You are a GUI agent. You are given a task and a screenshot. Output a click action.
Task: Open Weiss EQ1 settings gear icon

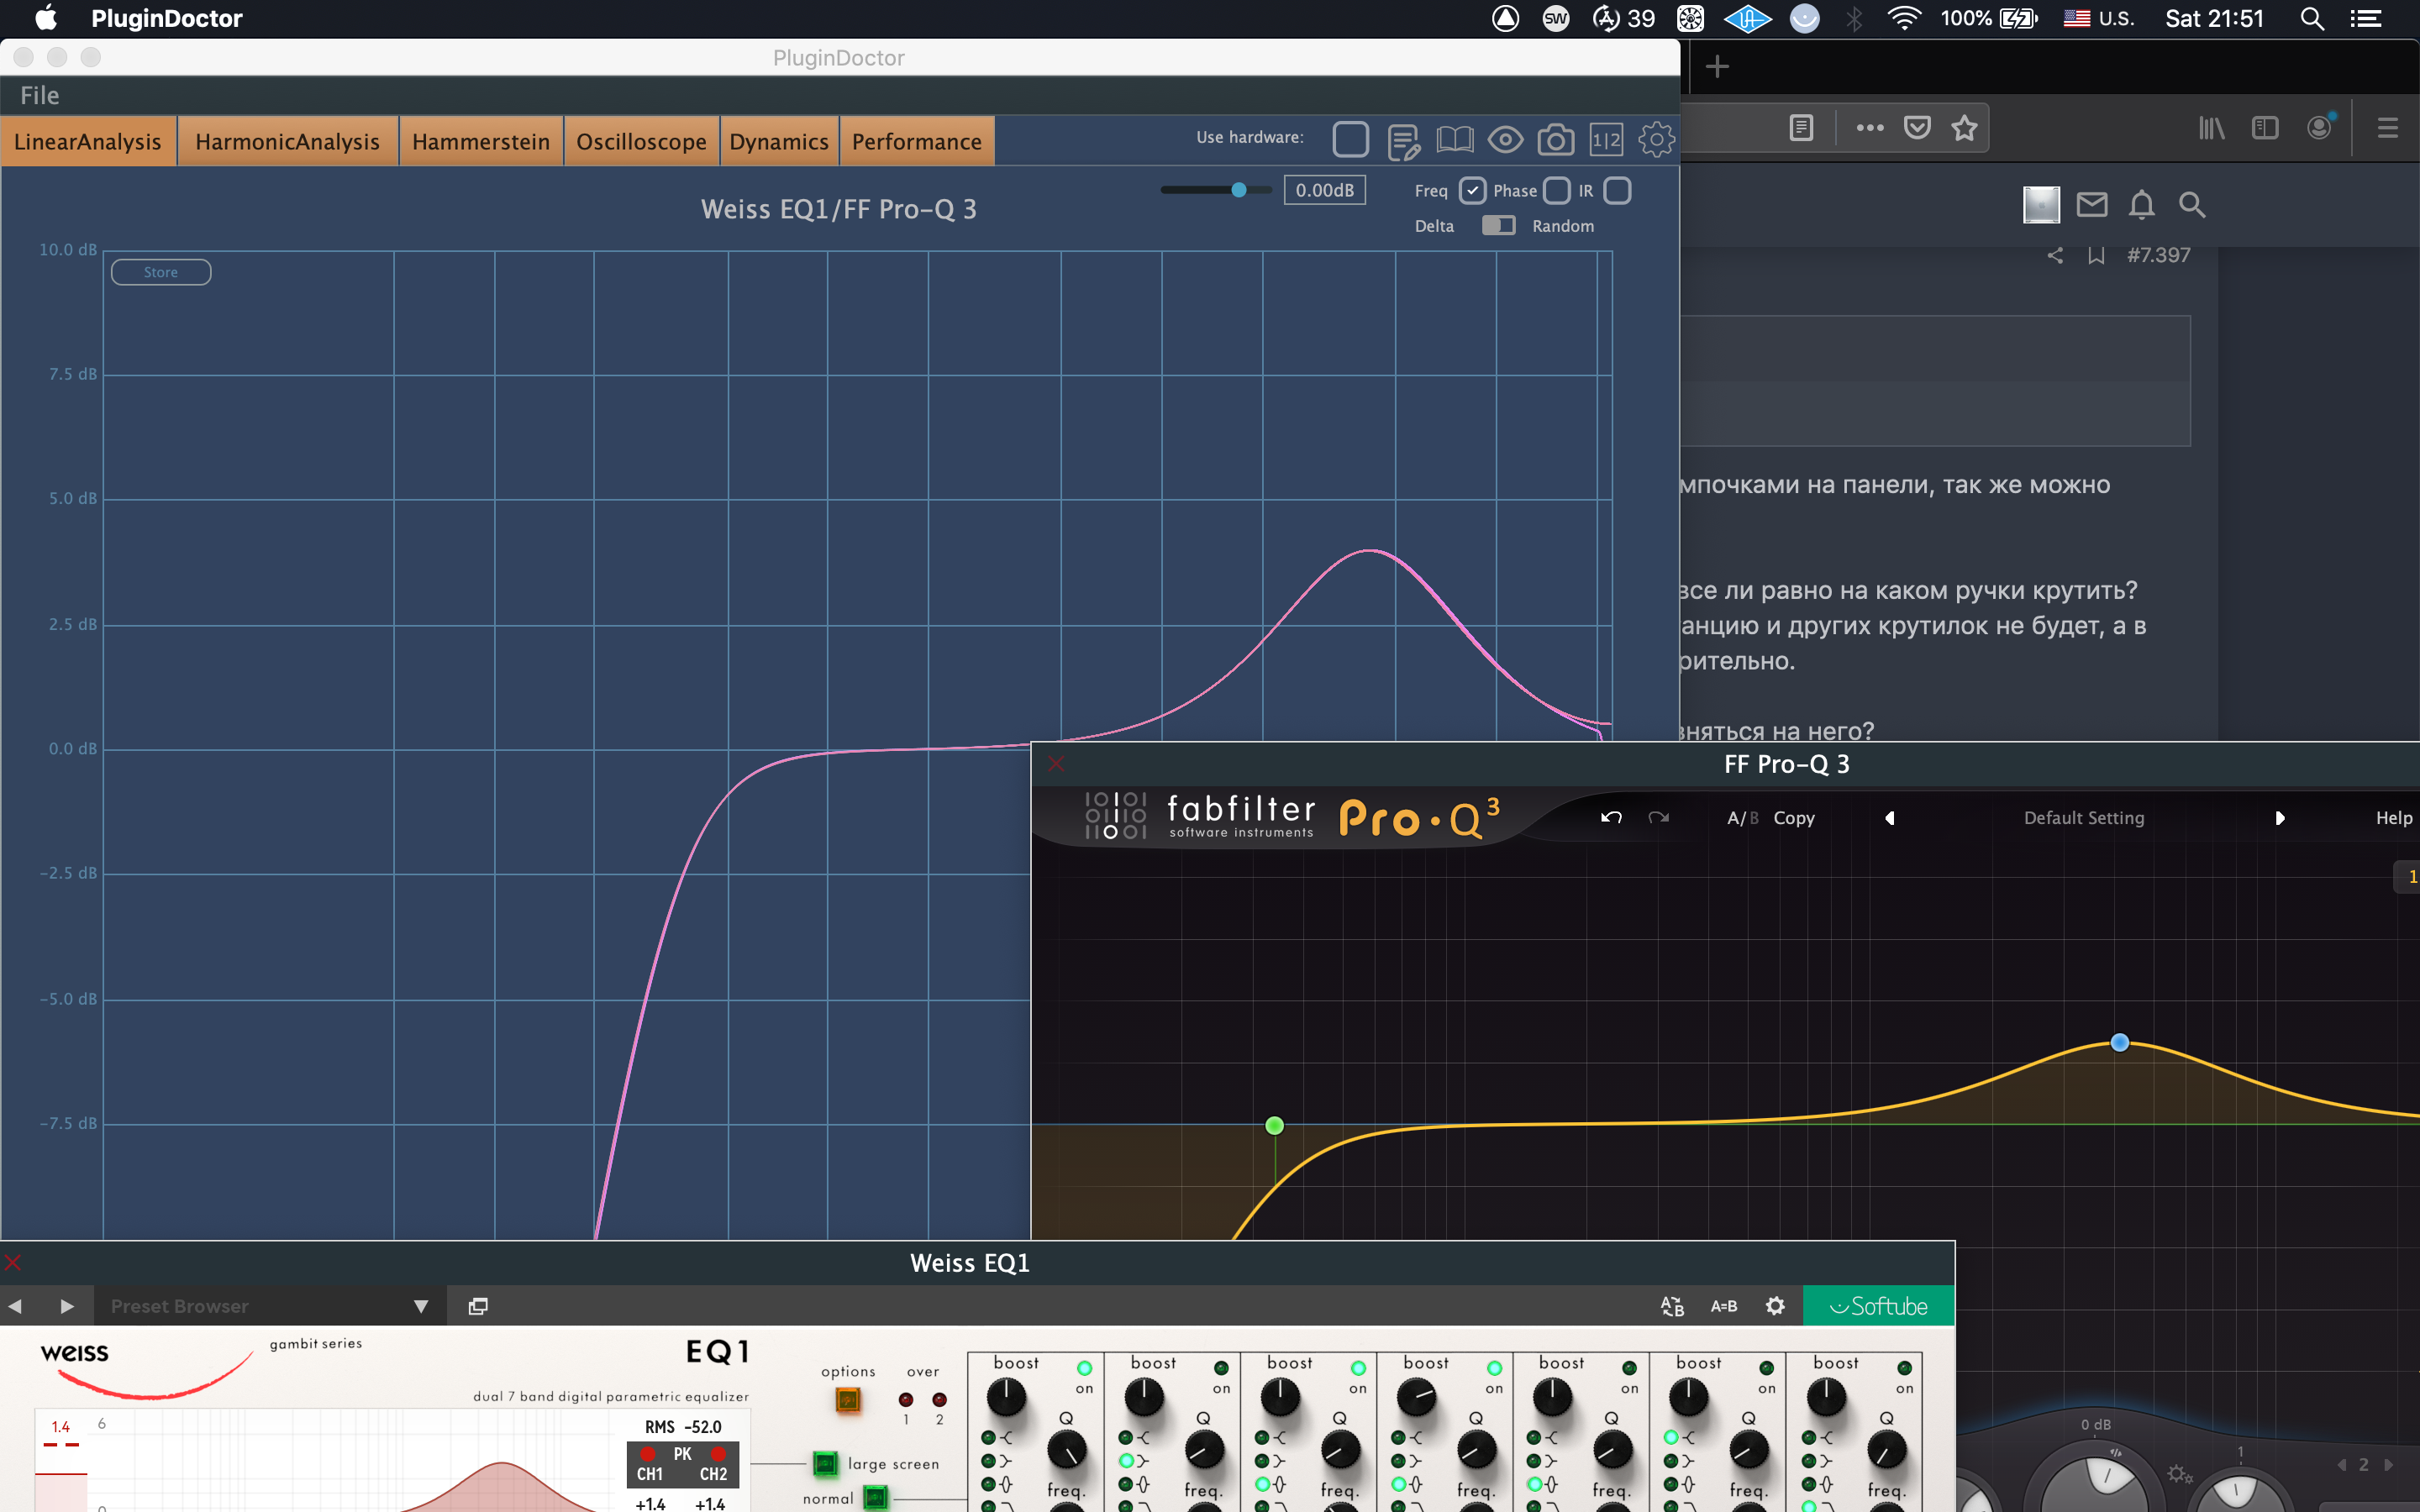1775,1306
